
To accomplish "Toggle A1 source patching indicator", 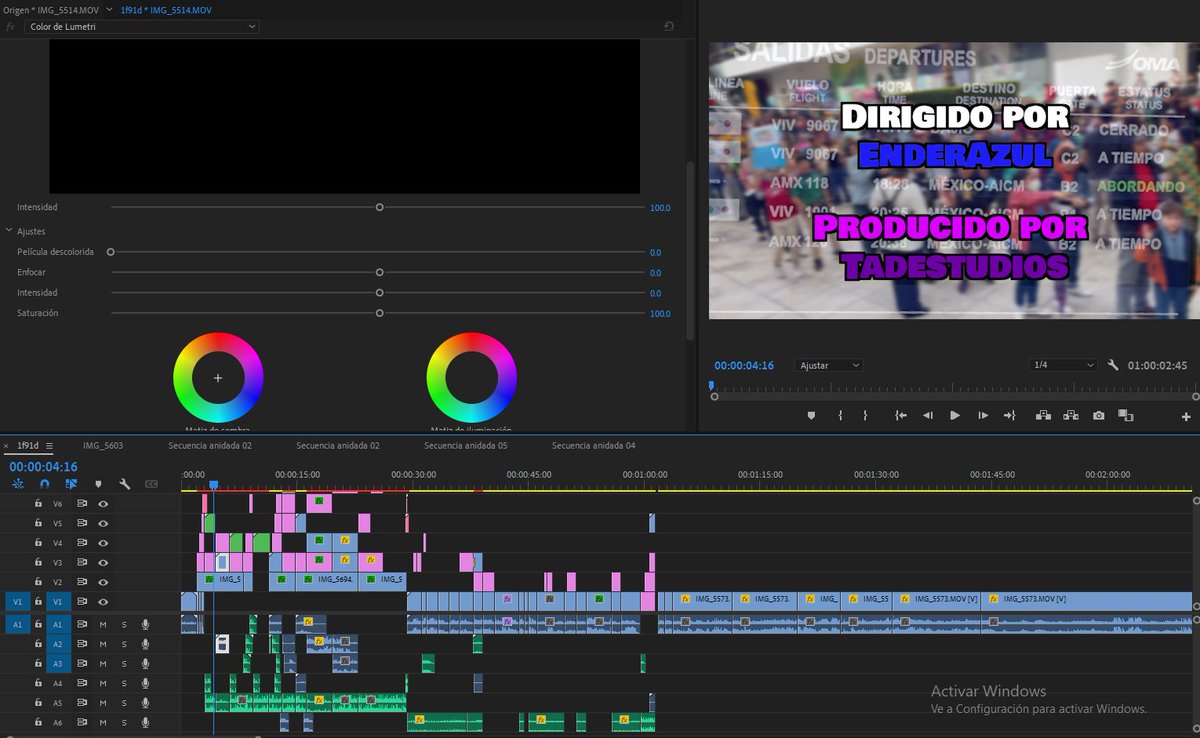I will (17, 624).
